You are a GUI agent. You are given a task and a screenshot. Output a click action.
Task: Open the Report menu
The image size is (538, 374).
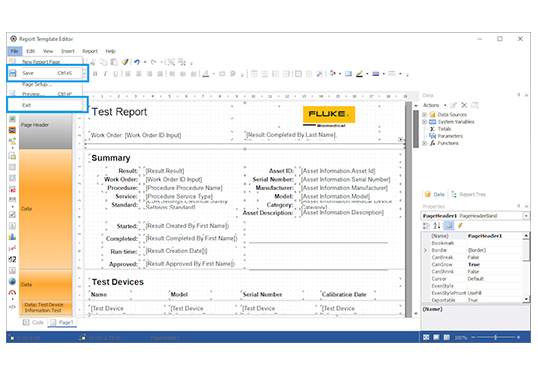(x=90, y=51)
